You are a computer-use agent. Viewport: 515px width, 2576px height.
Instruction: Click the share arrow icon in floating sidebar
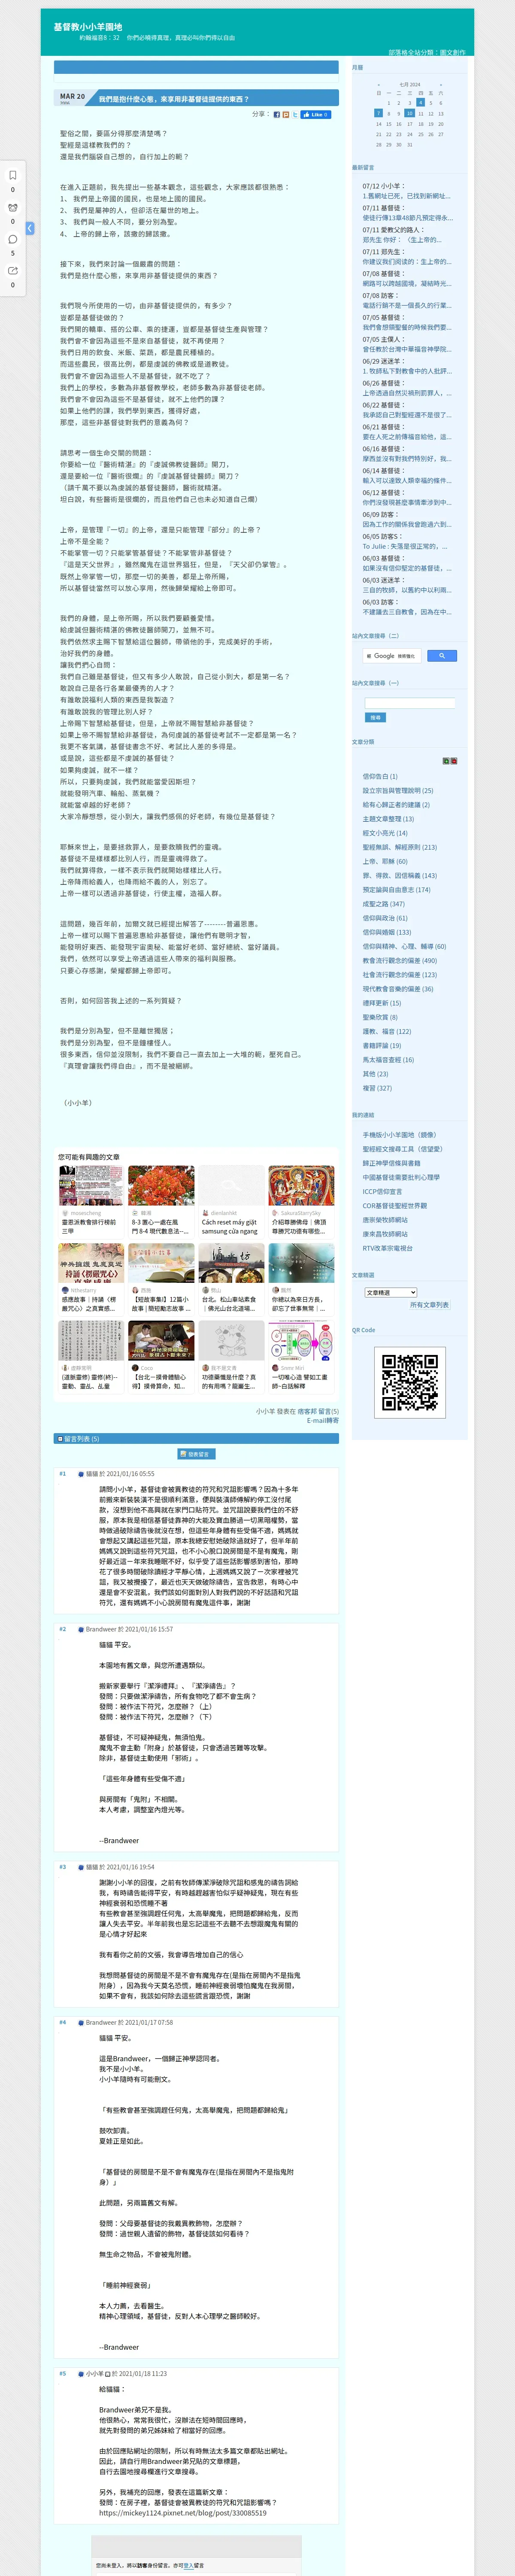(13, 270)
